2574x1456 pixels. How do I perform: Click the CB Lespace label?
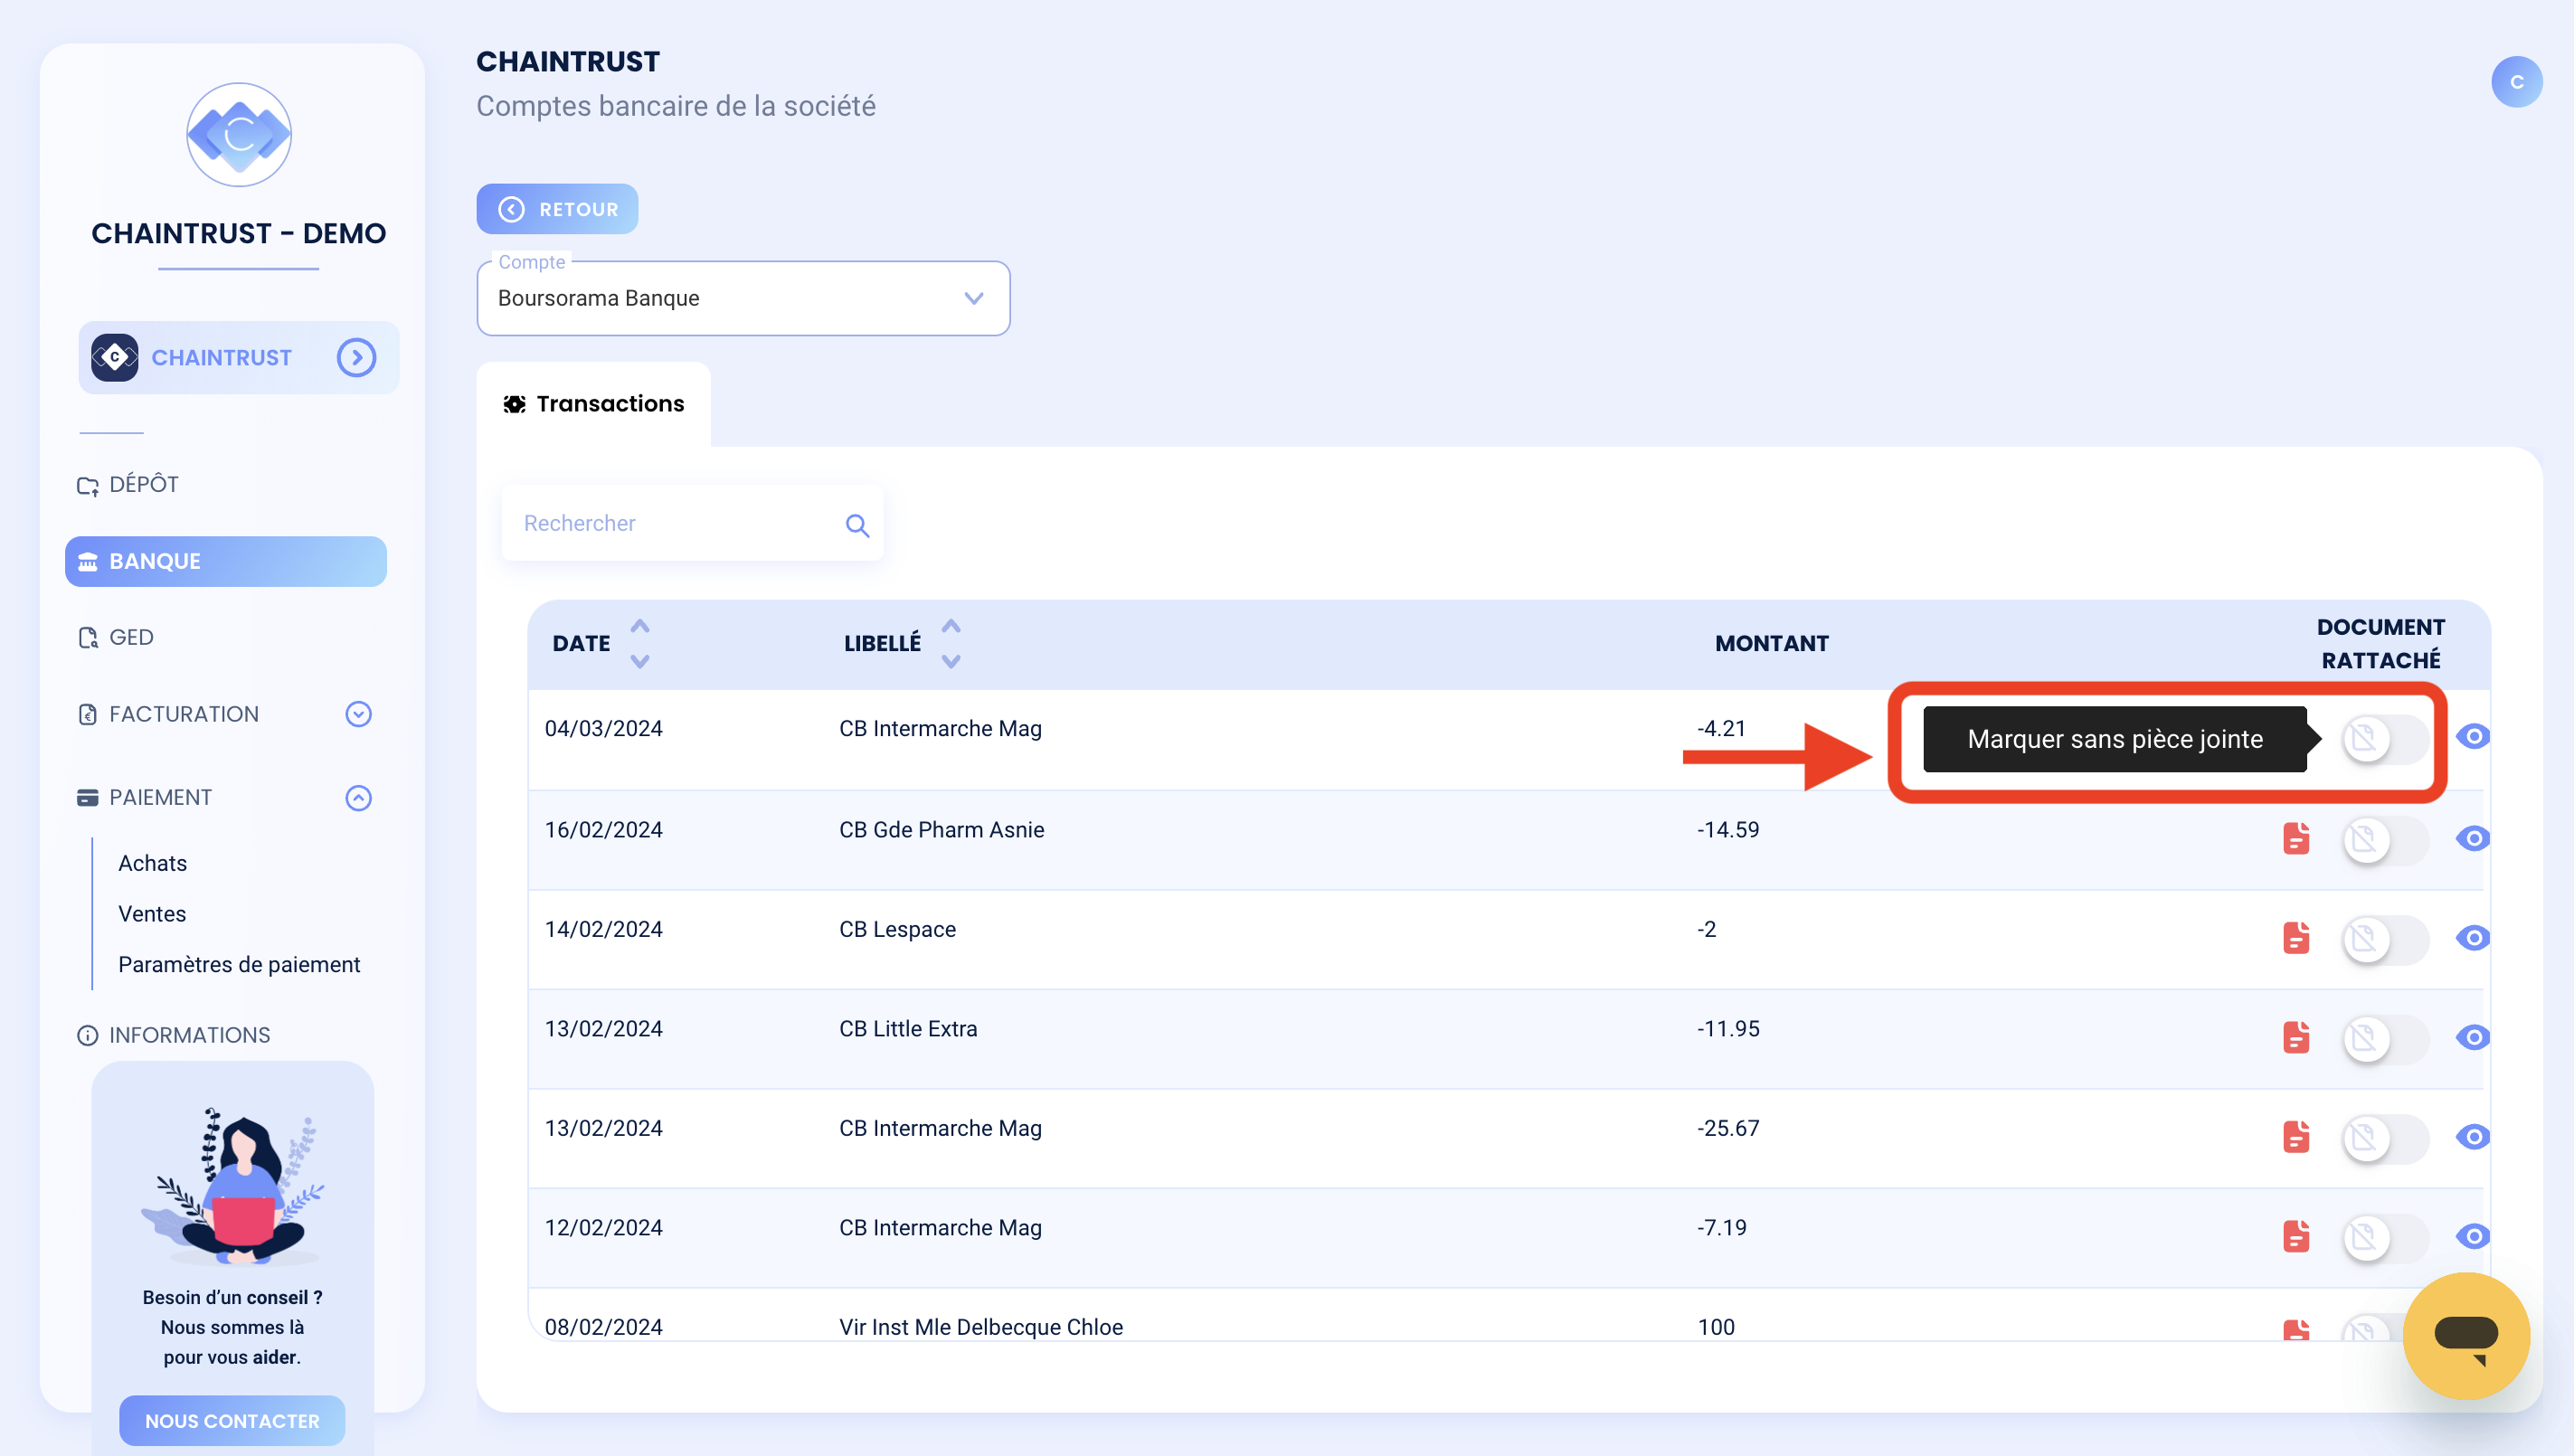click(897, 930)
